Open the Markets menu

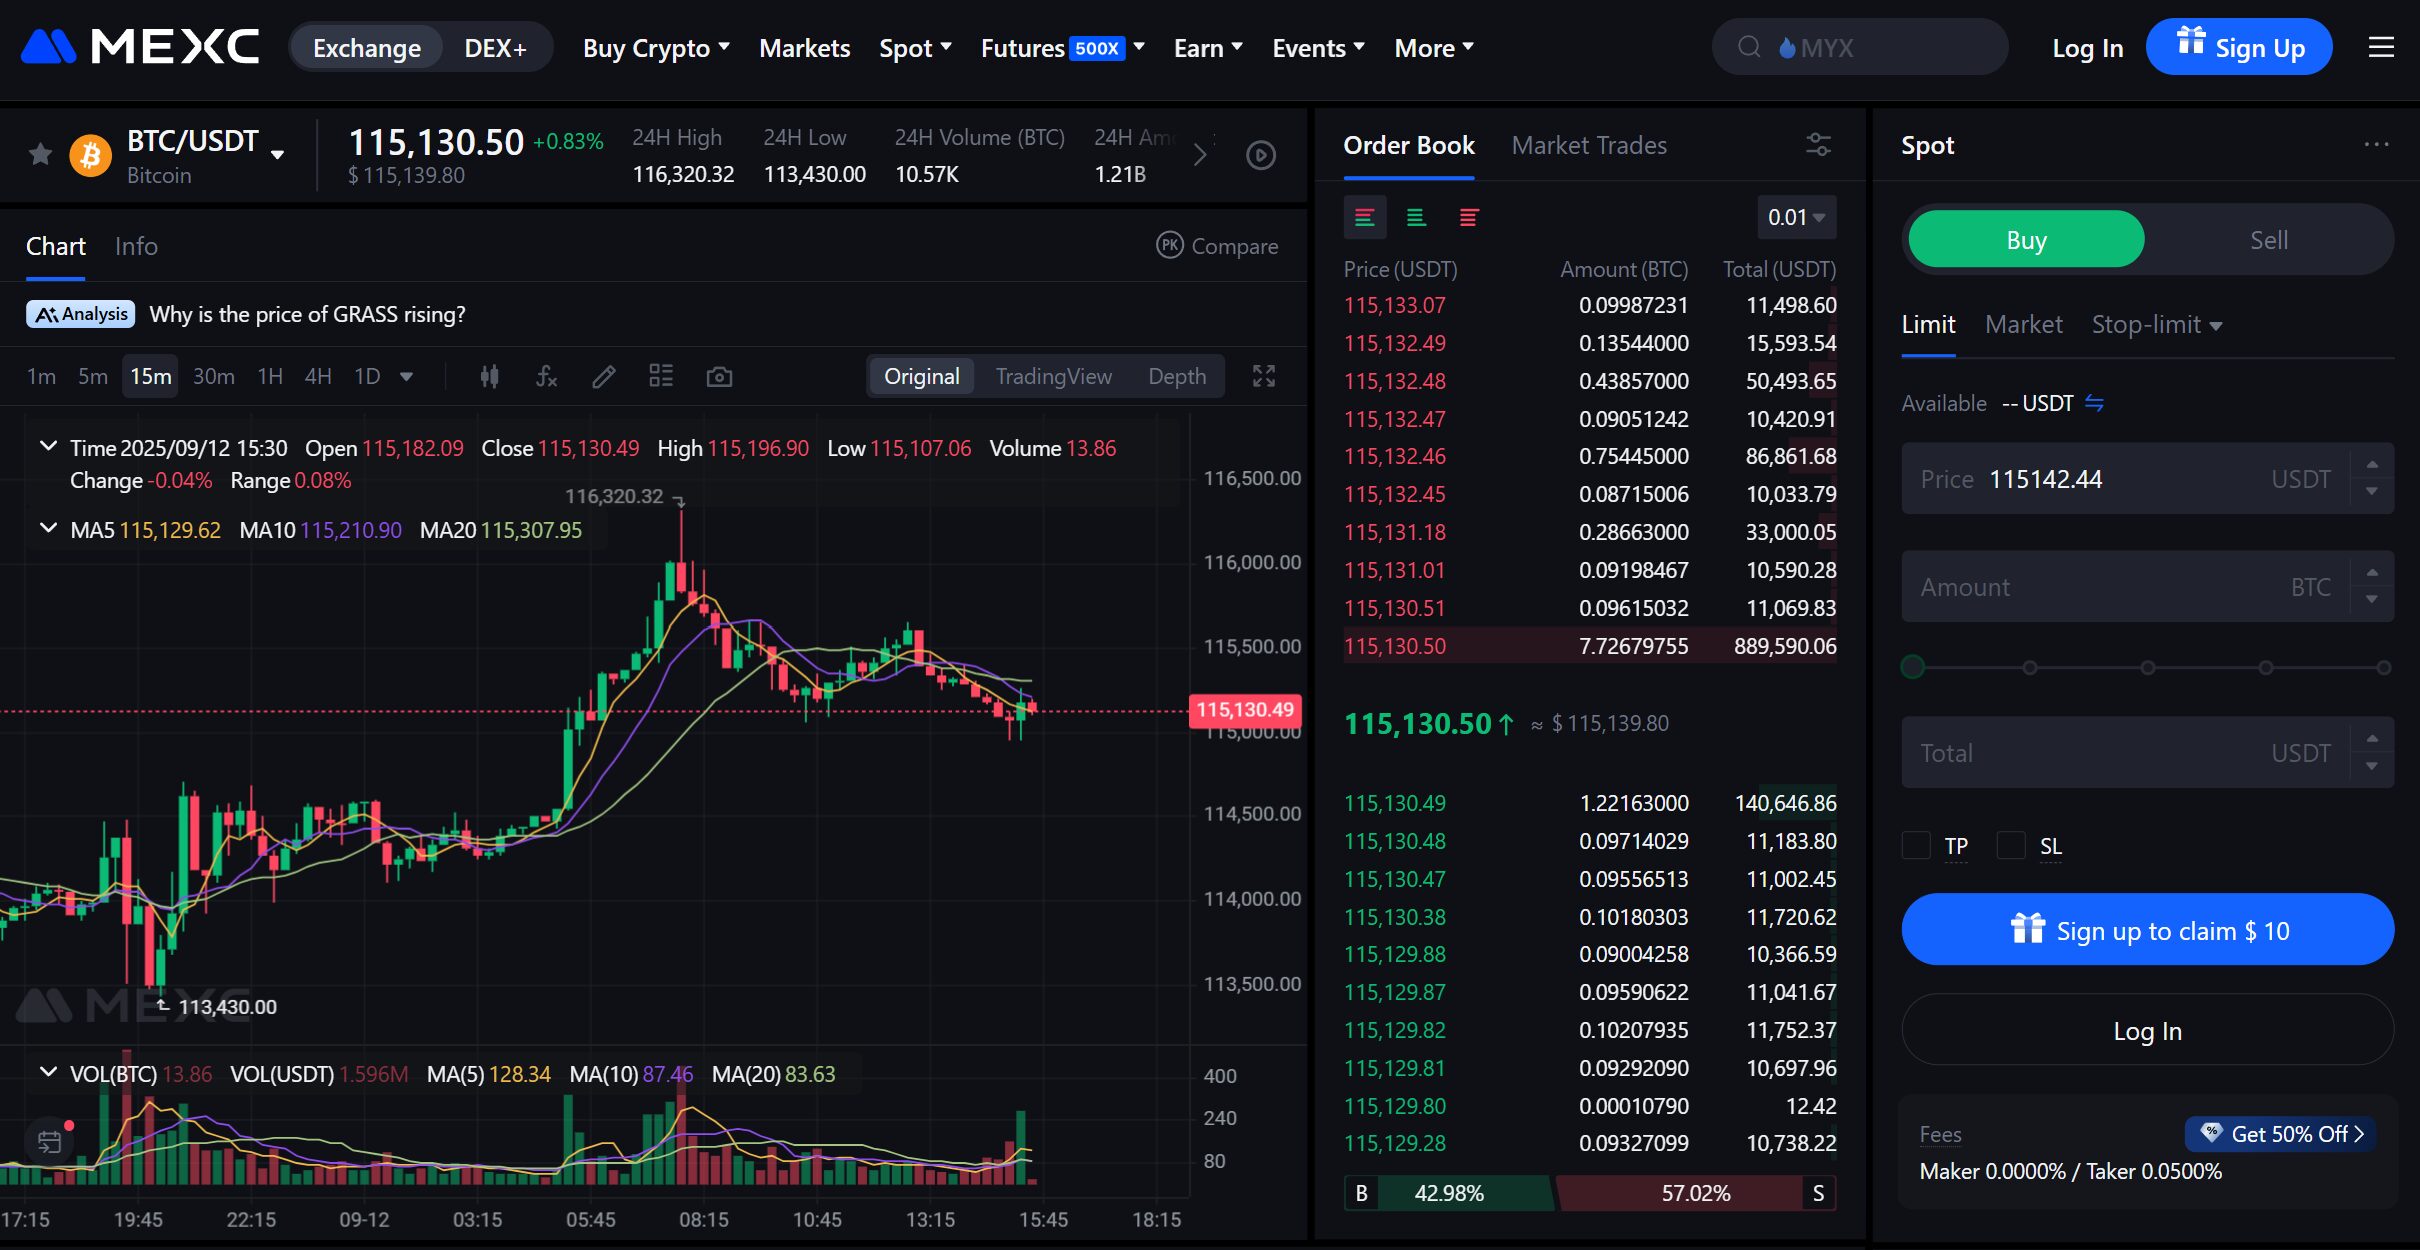point(803,47)
